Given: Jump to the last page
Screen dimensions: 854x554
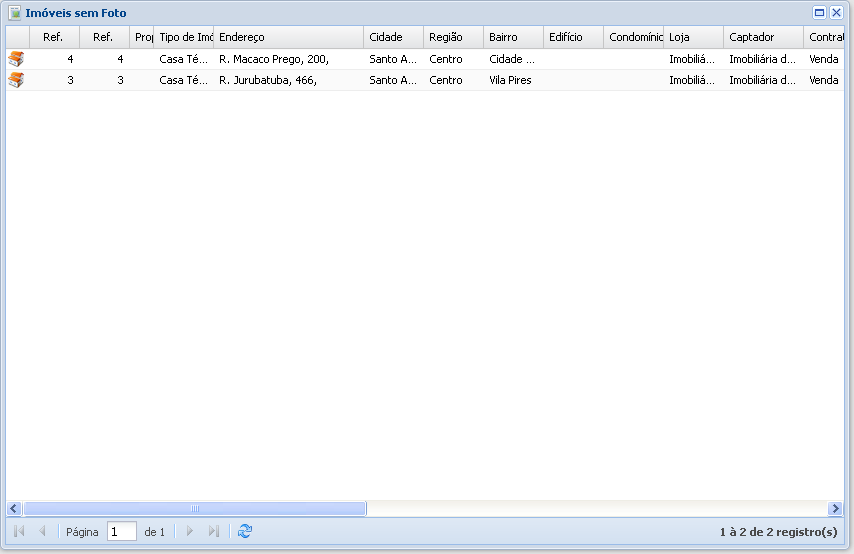Looking at the screenshot, I should coord(213,532).
